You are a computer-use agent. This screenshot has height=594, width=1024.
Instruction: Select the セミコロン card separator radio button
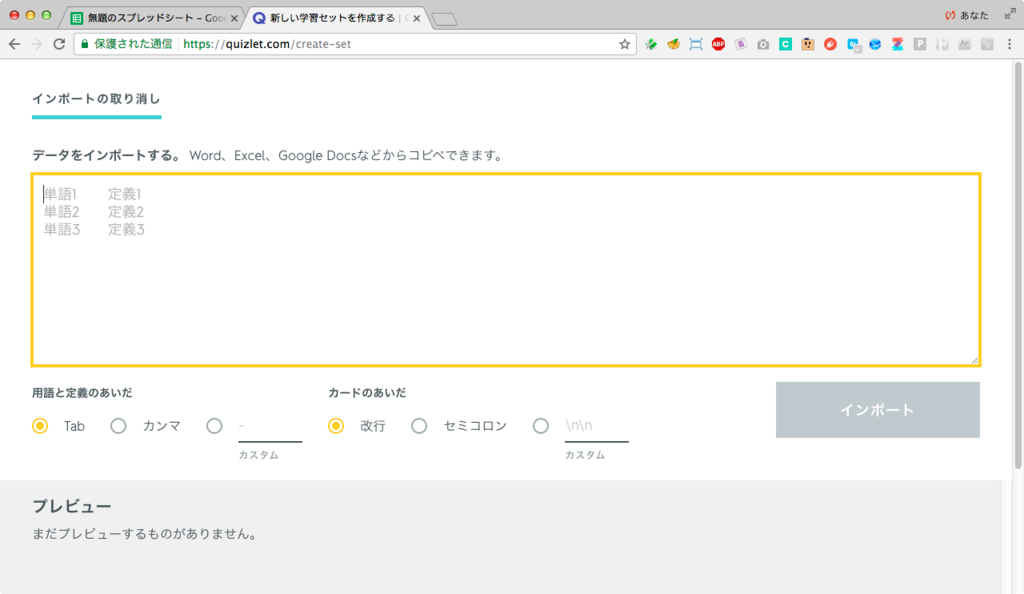[x=419, y=426]
